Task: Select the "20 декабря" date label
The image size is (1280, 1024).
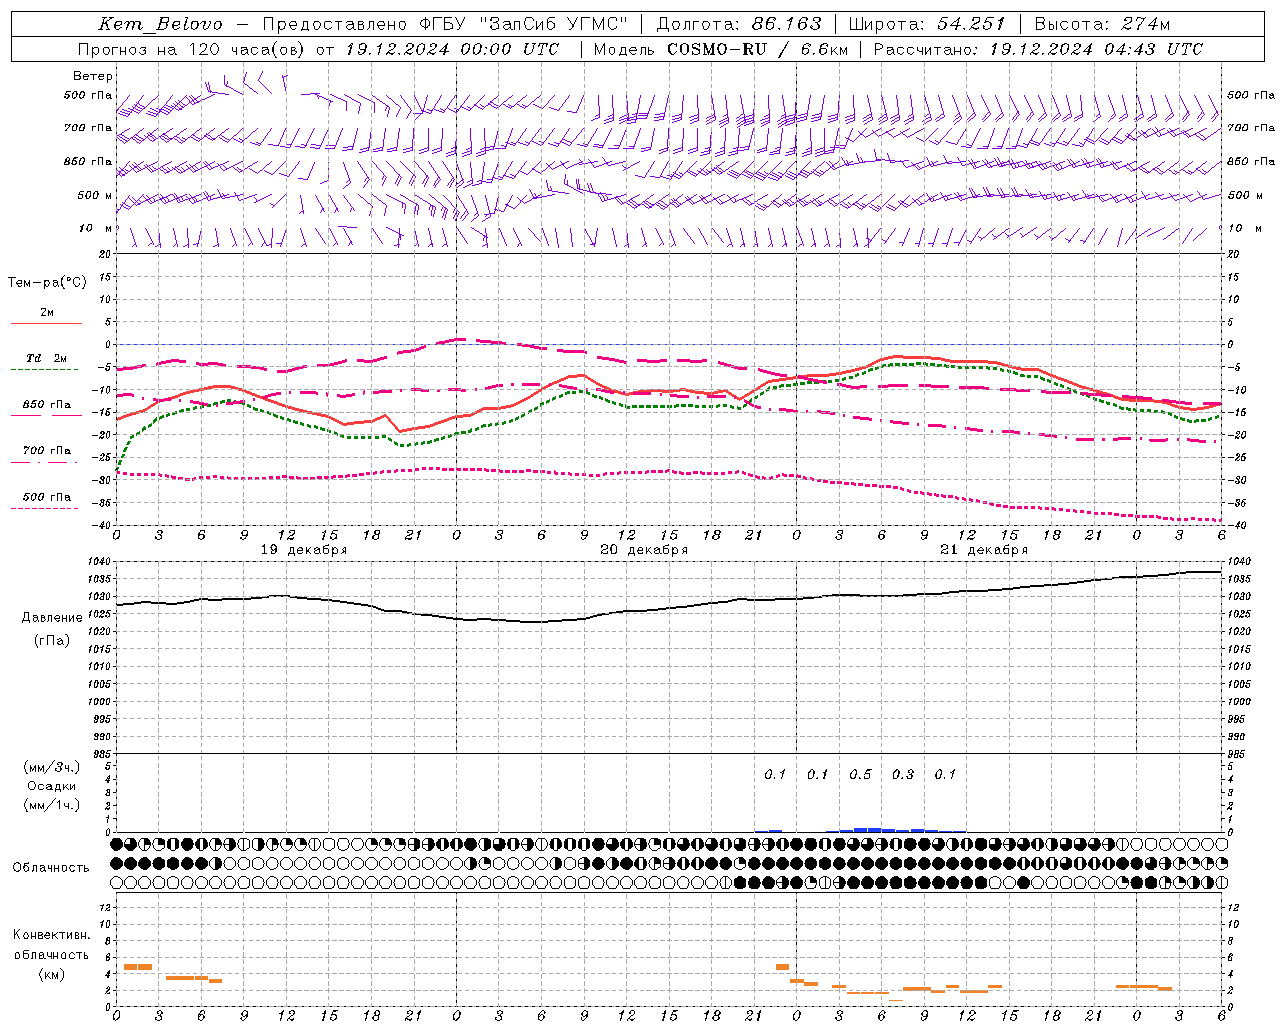Action: (644, 550)
